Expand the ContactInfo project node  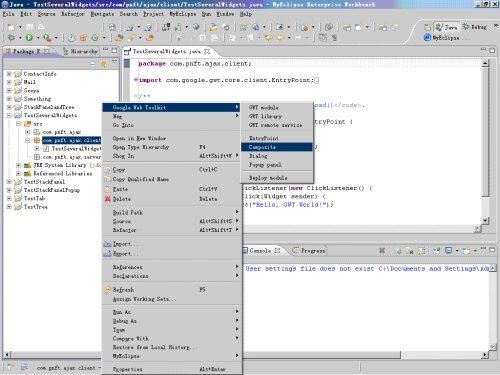coord(9,74)
